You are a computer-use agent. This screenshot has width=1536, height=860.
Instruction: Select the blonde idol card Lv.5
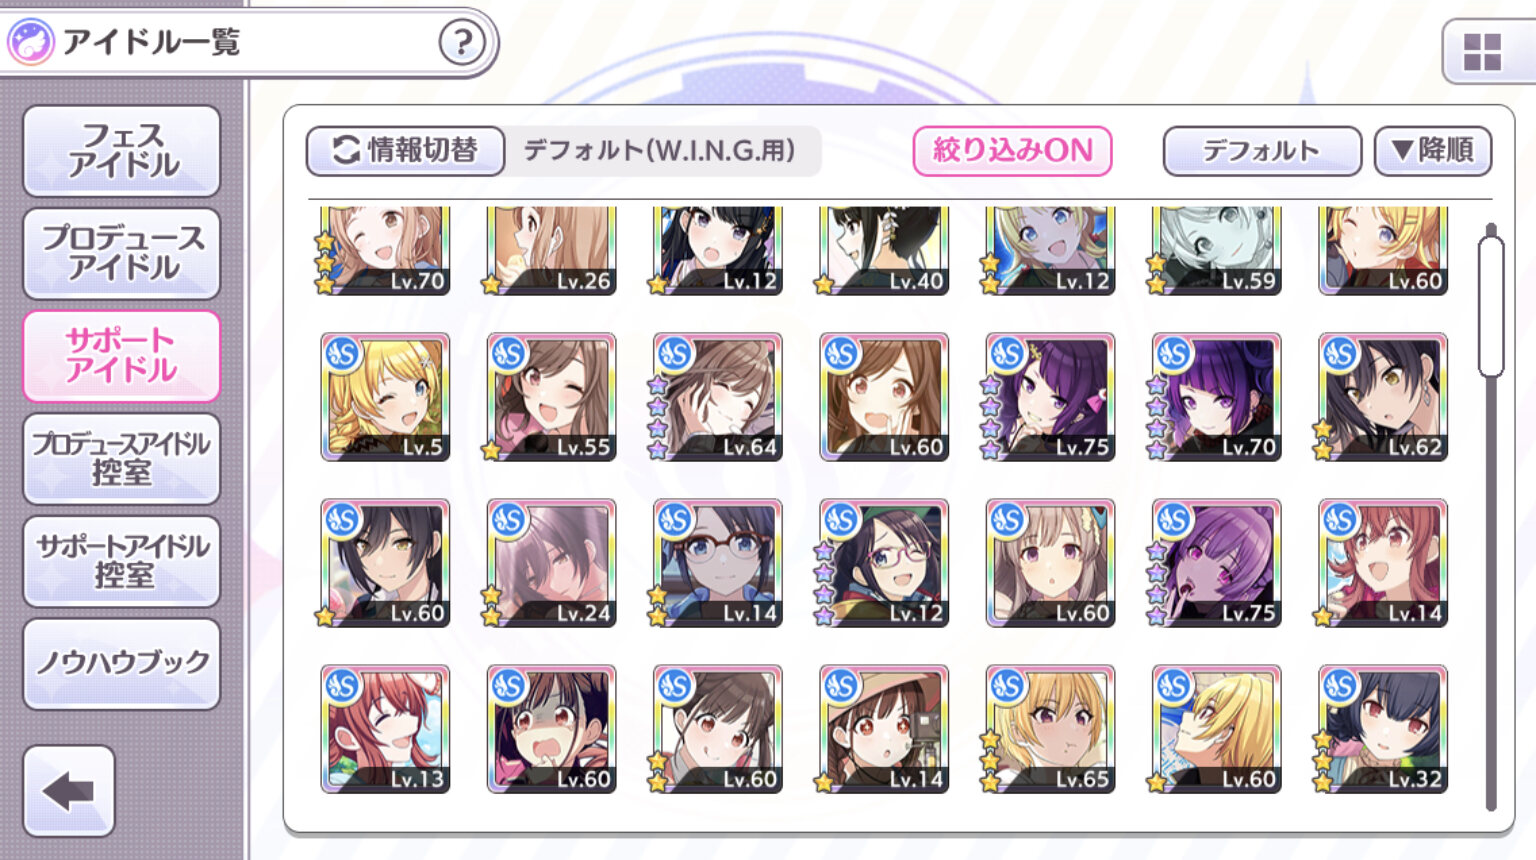[385, 397]
